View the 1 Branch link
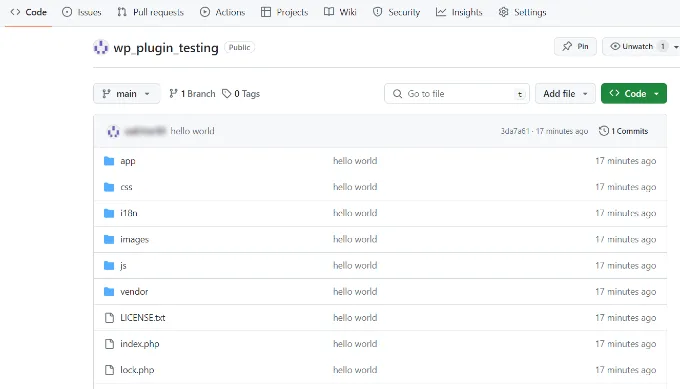This screenshot has height=389, width=680. (x=192, y=94)
